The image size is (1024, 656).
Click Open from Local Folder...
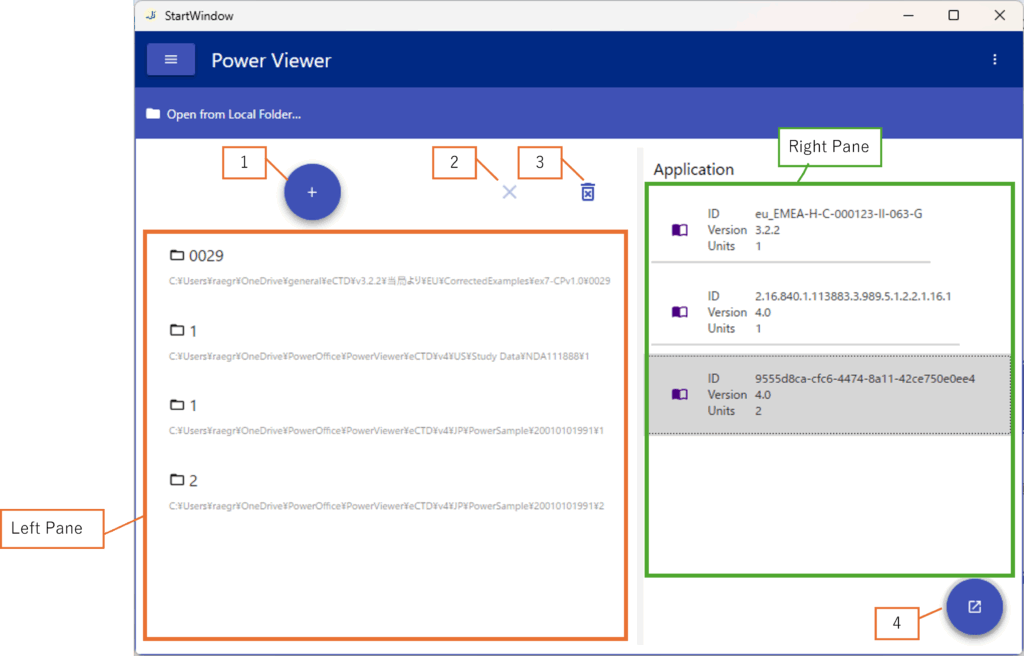tap(224, 114)
